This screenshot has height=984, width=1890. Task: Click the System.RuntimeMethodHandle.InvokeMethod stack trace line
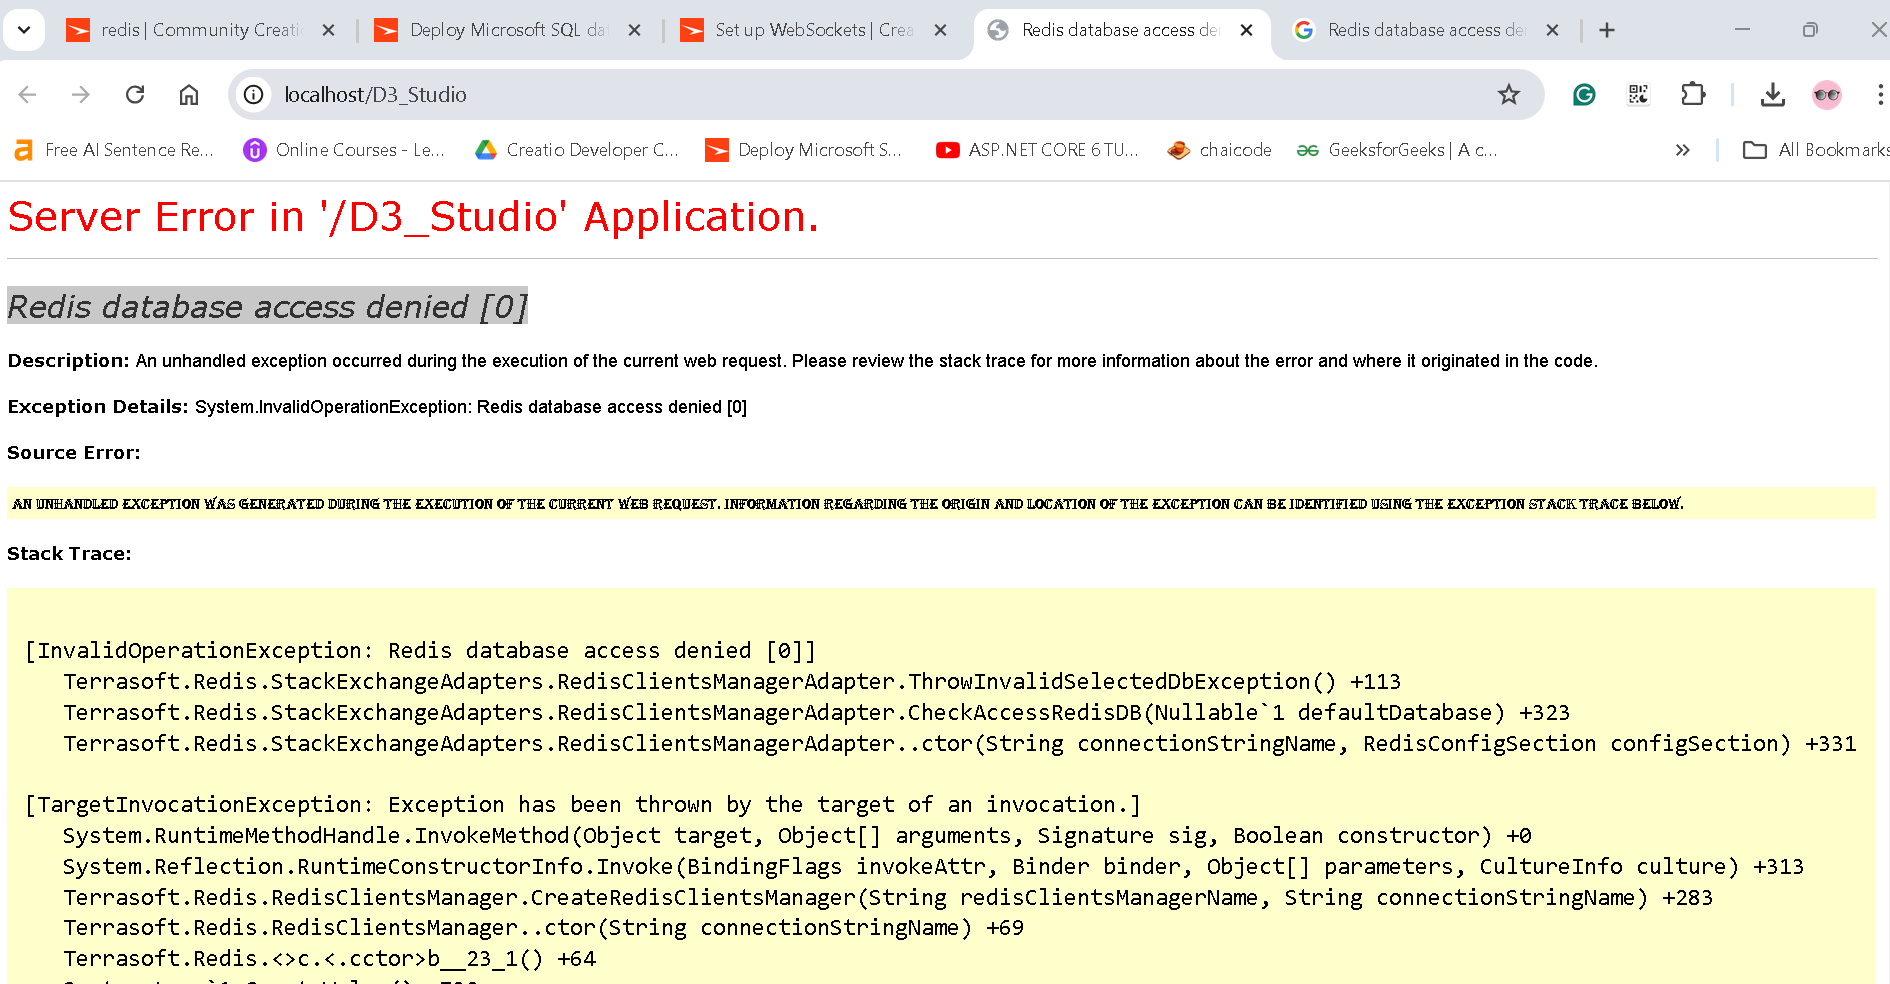(797, 836)
